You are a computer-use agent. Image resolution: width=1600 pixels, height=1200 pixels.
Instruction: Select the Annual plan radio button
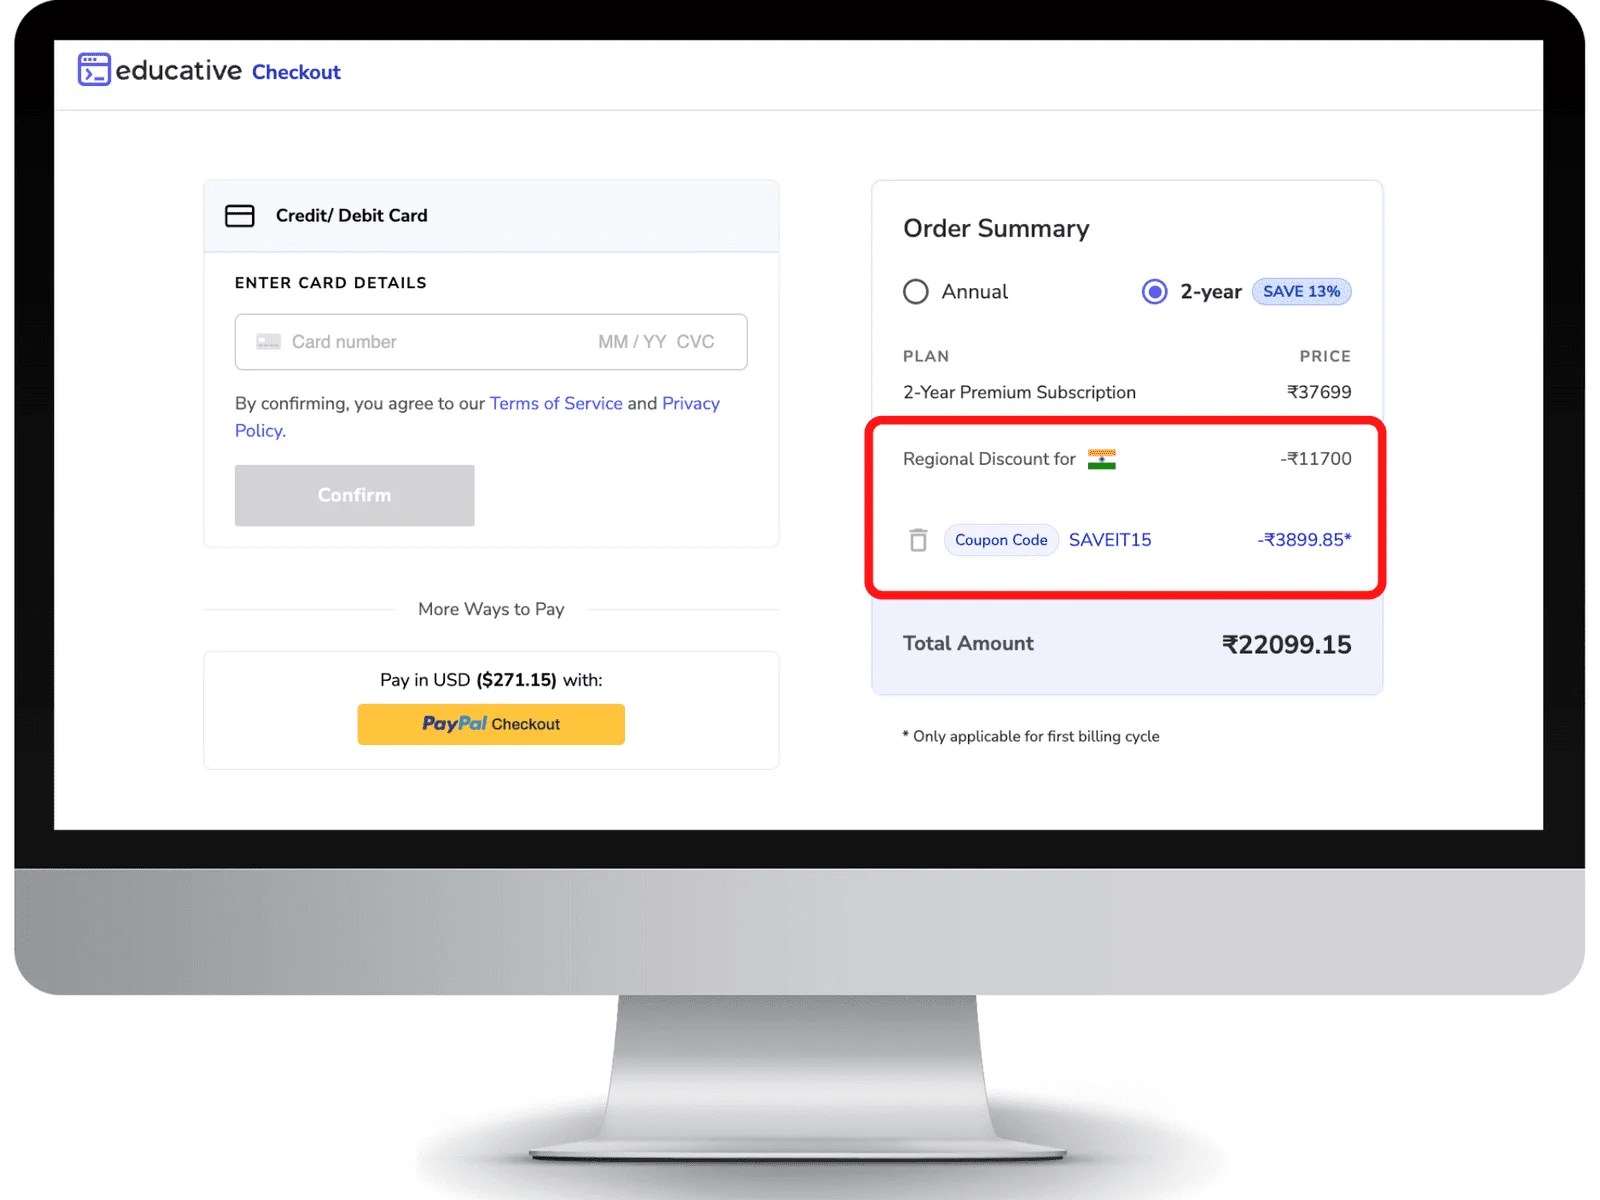click(x=916, y=292)
